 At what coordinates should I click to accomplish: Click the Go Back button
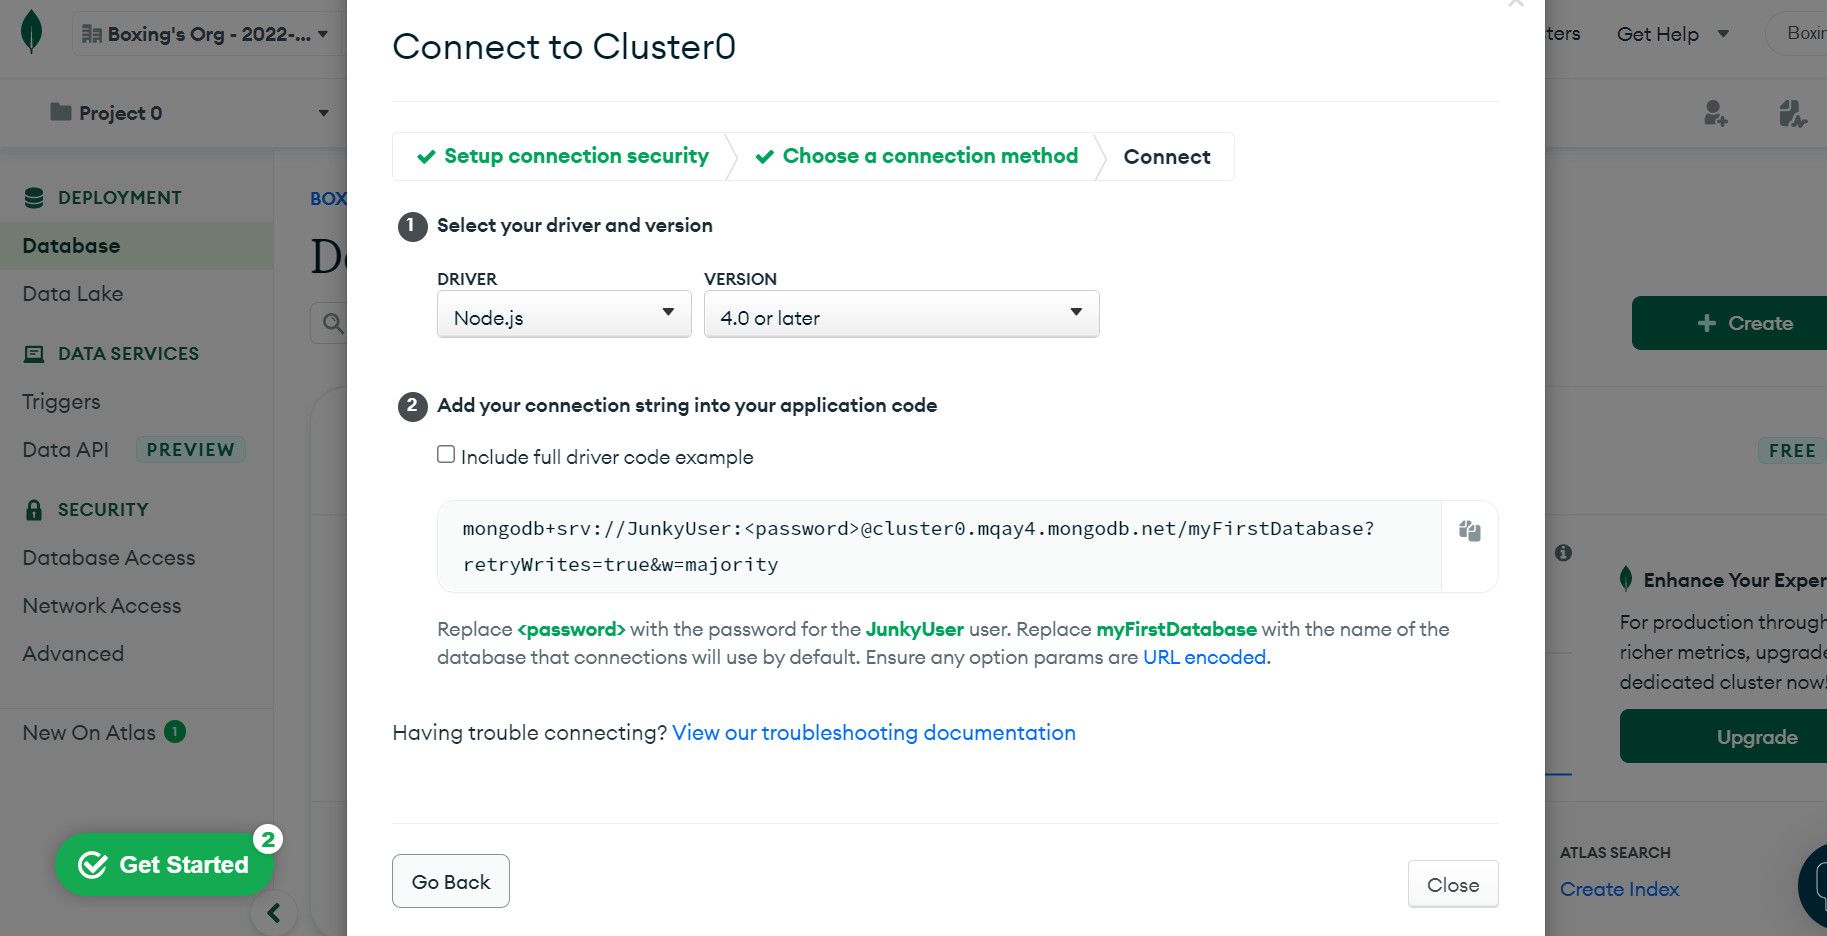[x=451, y=881]
